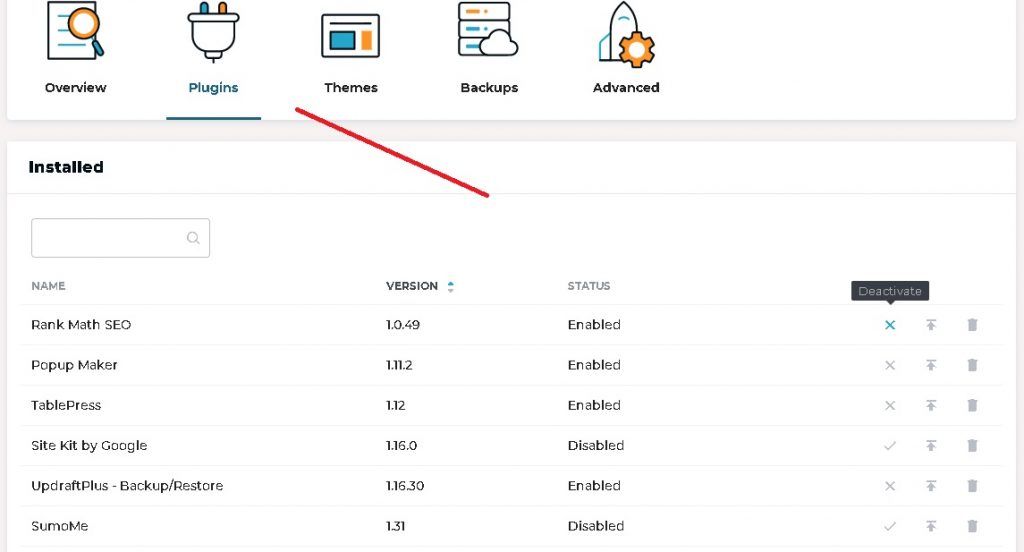1024x552 pixels.
Task: Click the Installed section heading
Action: [x=66, y=167]
